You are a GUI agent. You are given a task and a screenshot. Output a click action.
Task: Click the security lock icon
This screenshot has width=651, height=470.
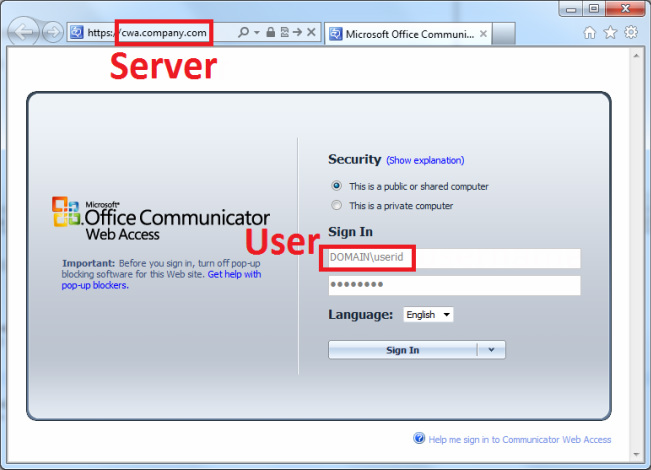coord(270,32)
